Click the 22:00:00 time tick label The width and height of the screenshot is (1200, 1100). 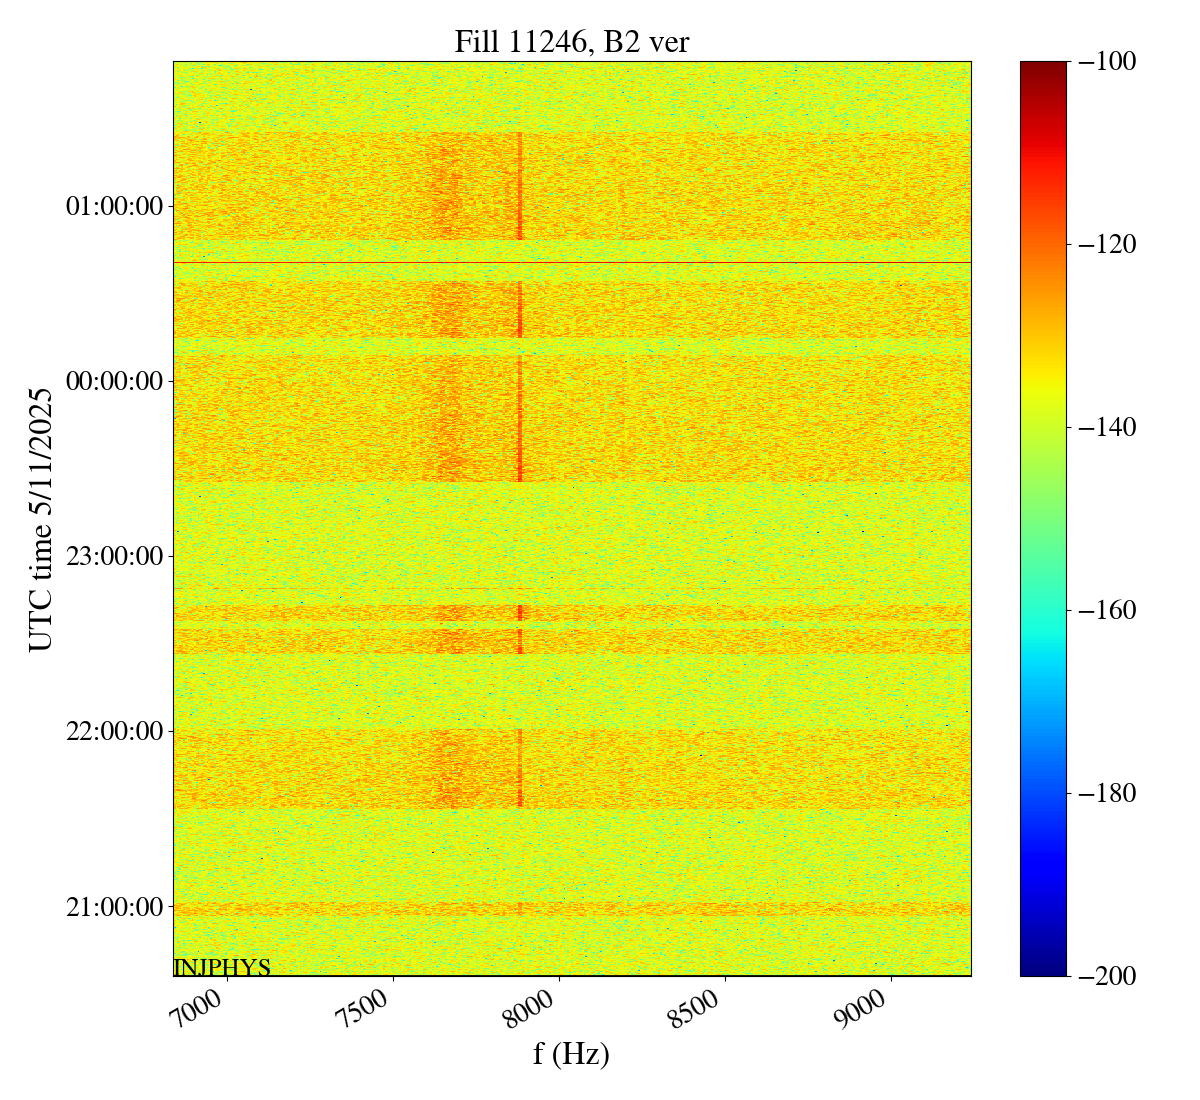pos(114,731)
